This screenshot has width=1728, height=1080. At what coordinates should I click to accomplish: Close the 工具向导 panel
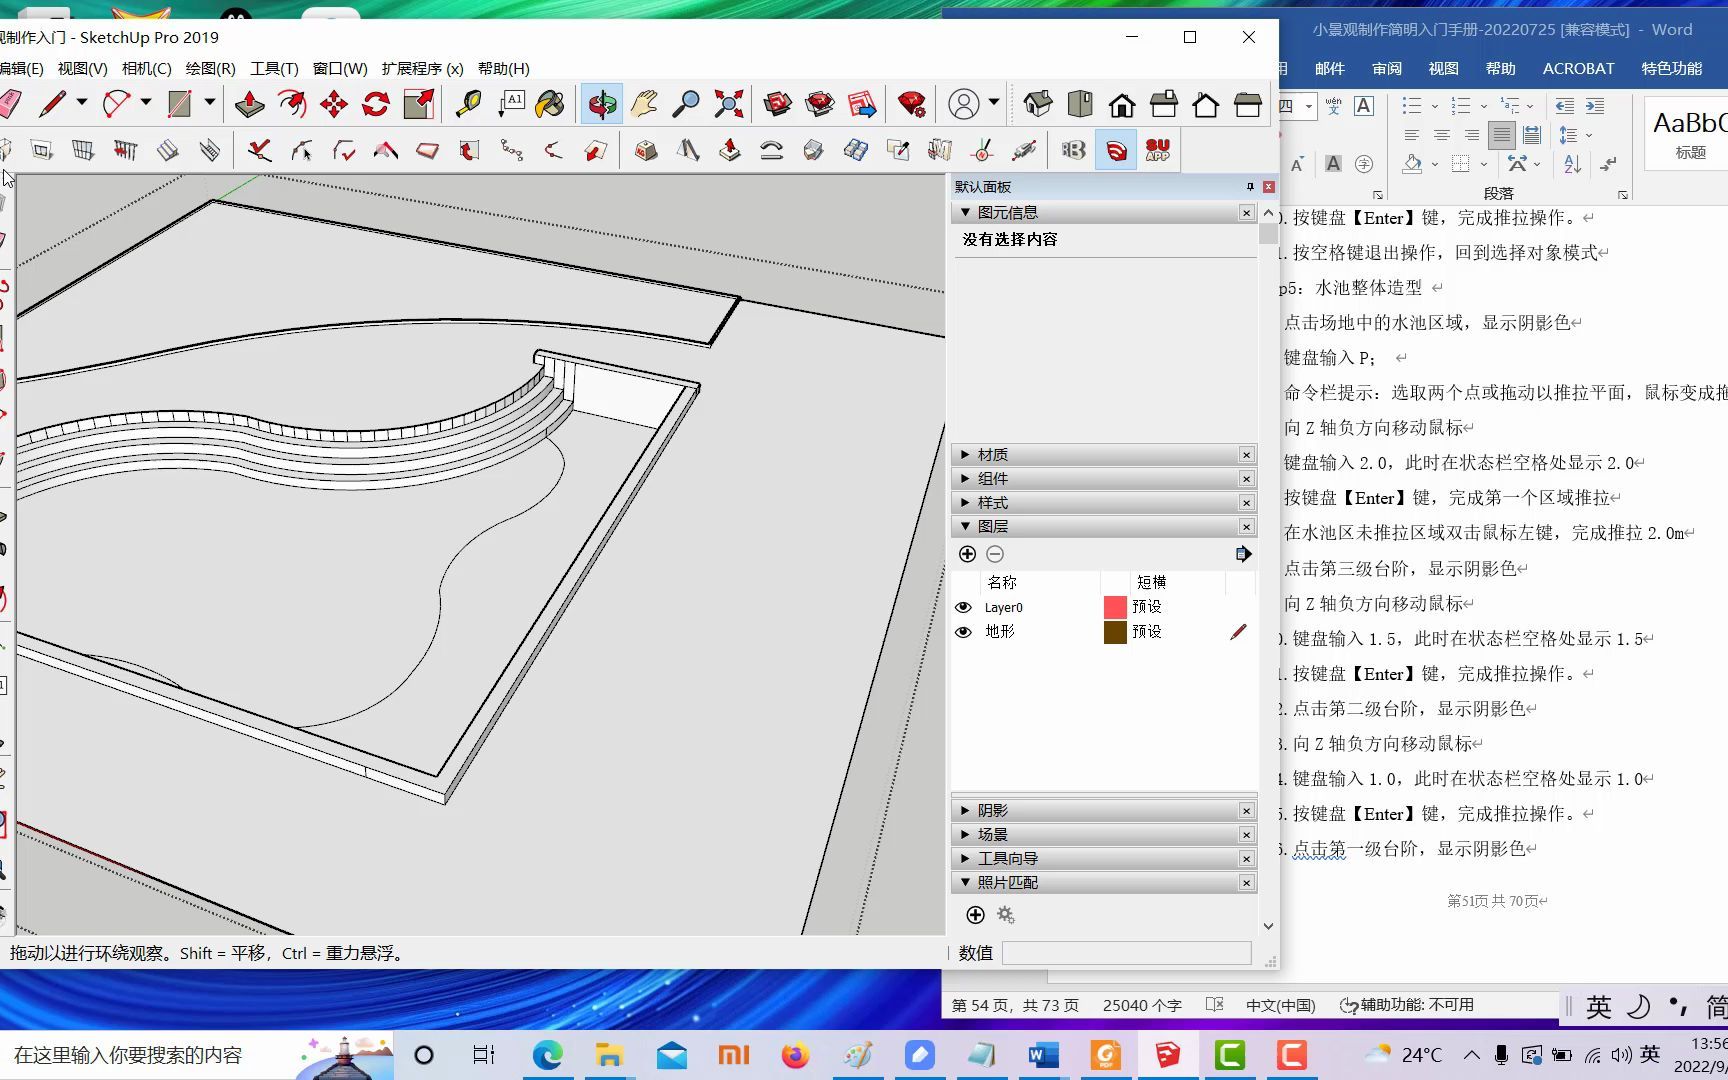(x=1246, y=859)
